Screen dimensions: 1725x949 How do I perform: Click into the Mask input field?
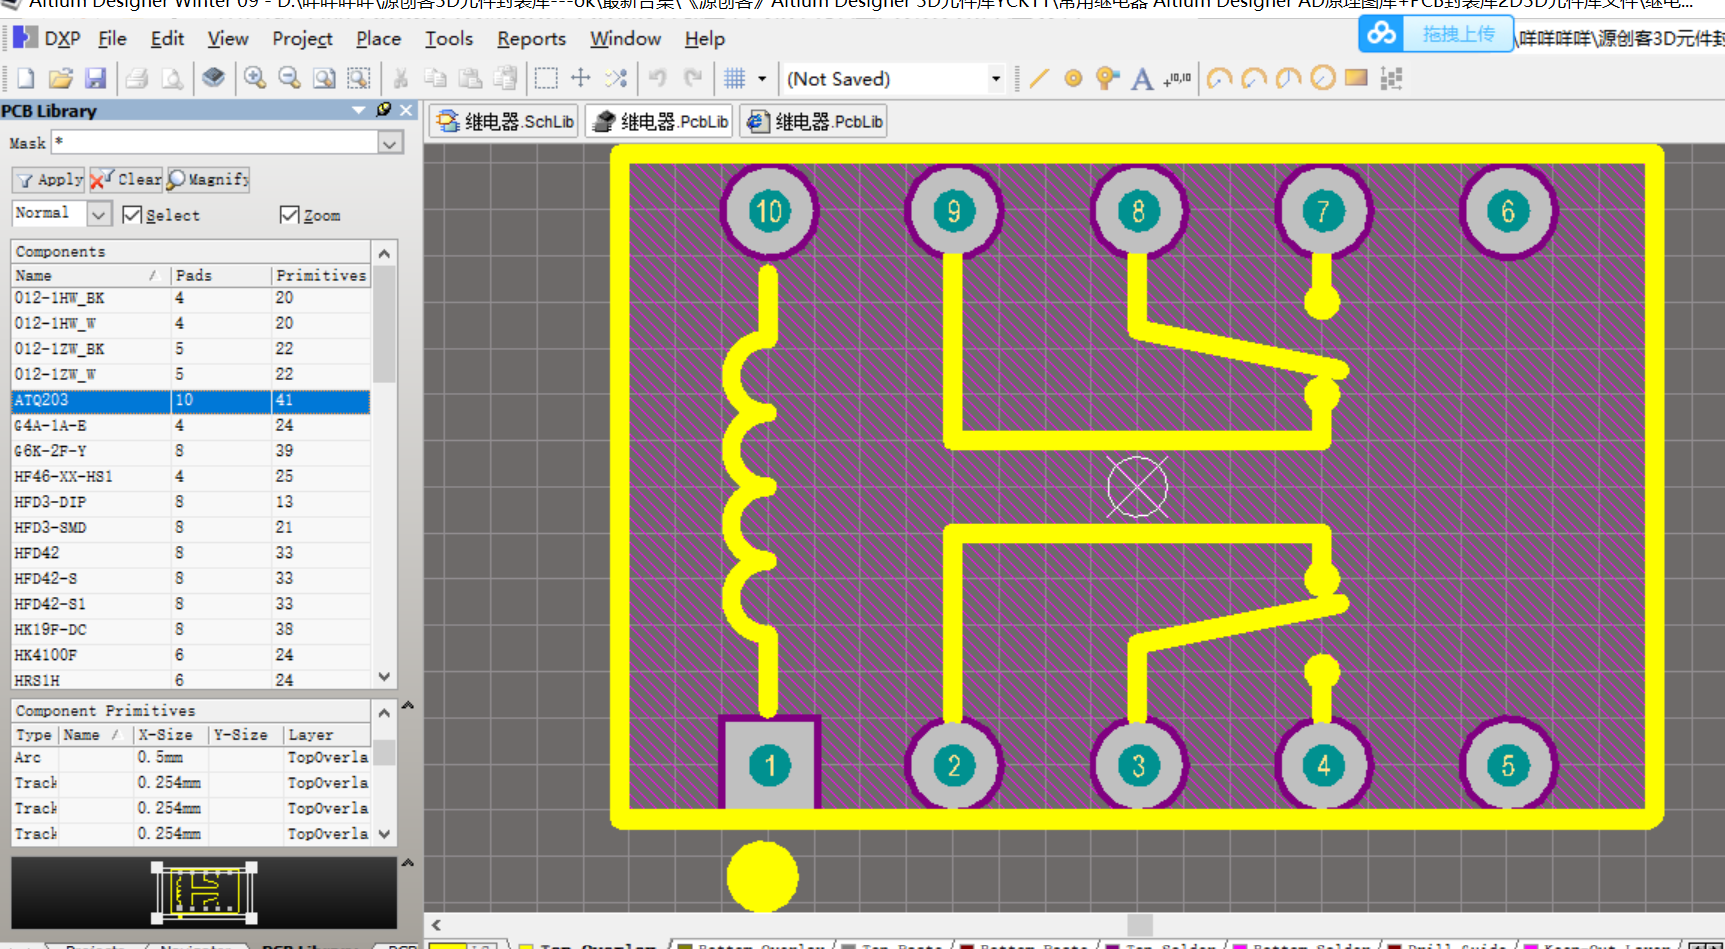point(214,143)
